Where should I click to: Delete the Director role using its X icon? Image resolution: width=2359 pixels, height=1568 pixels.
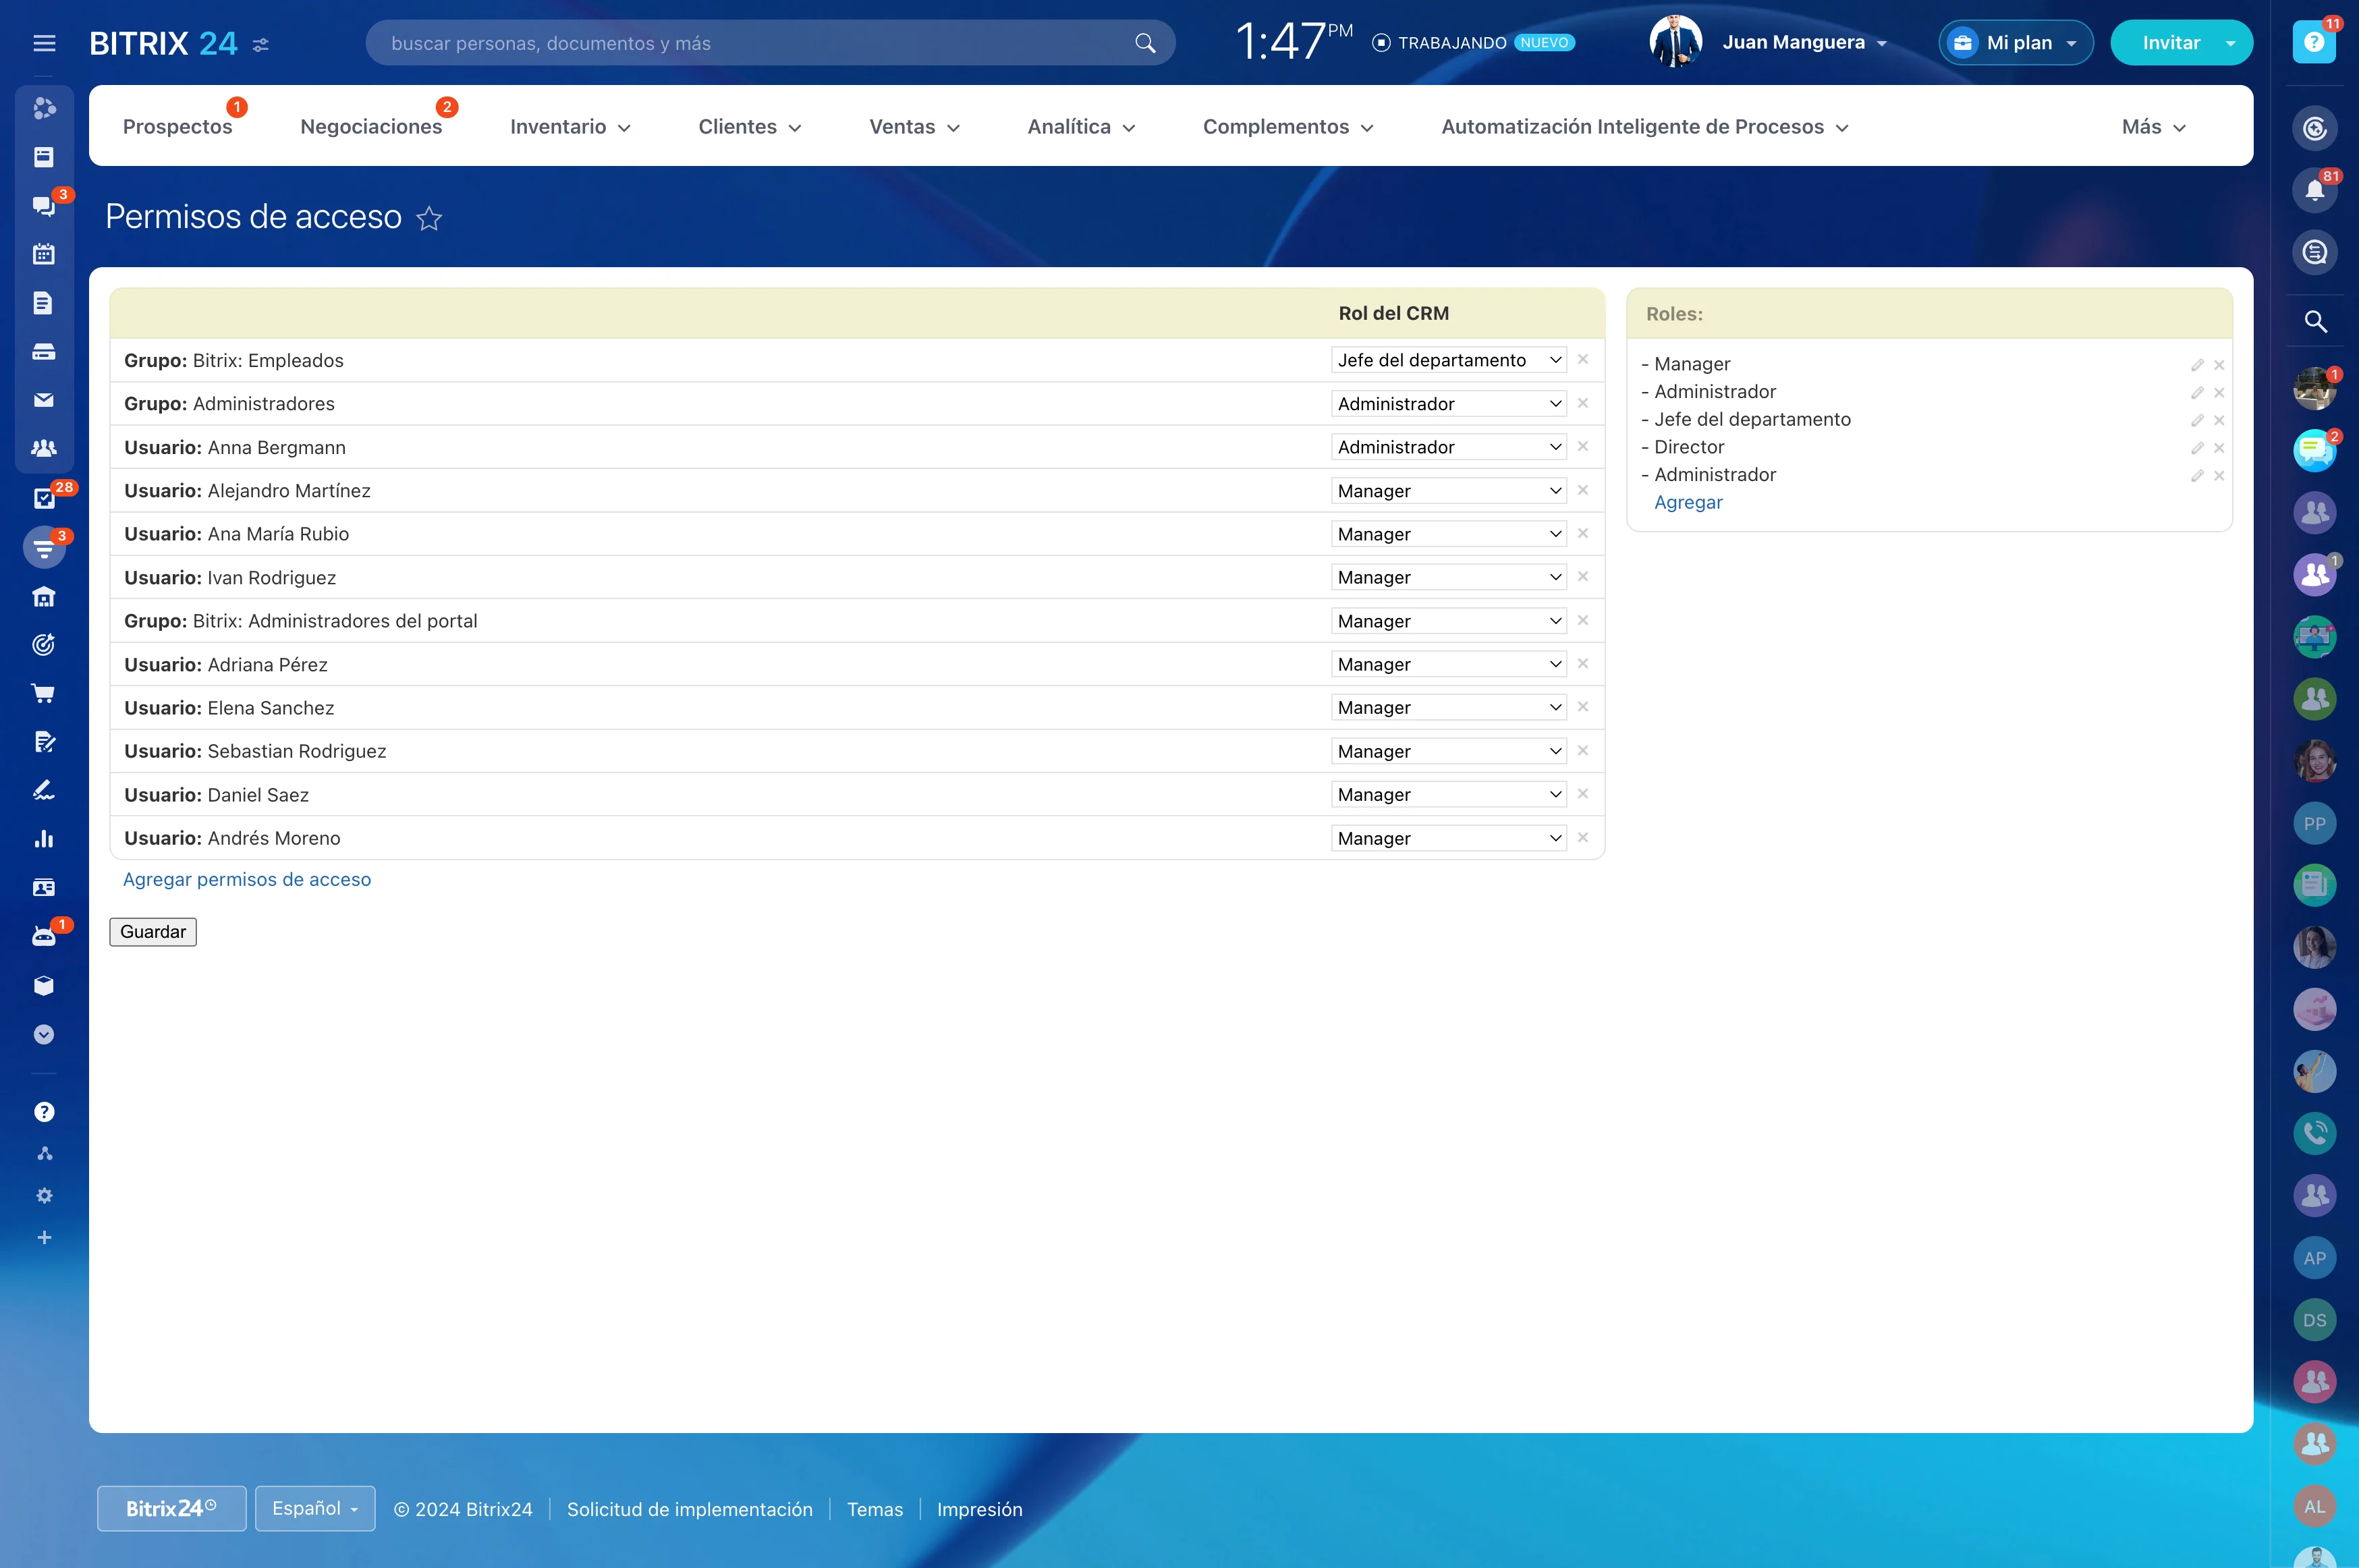coord(2221,448)
